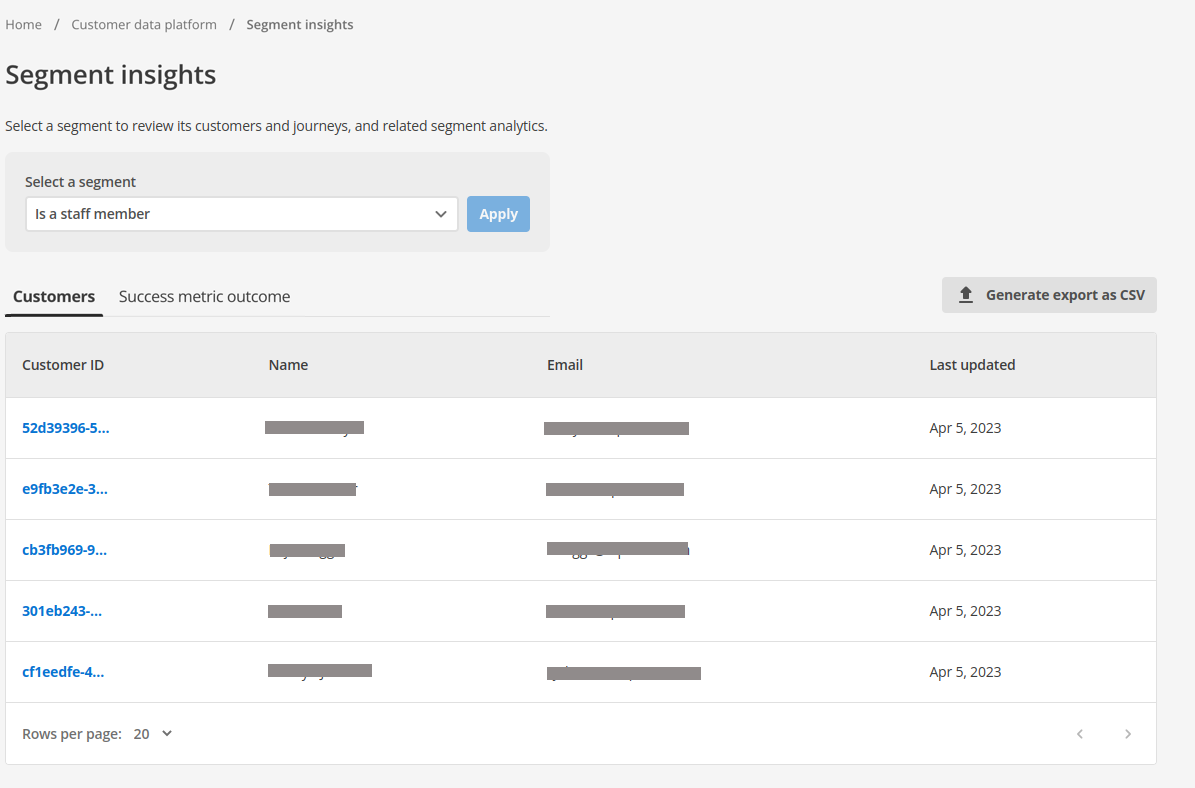
Task: Click the export upload arrow icon
Action: click(966, 295)
